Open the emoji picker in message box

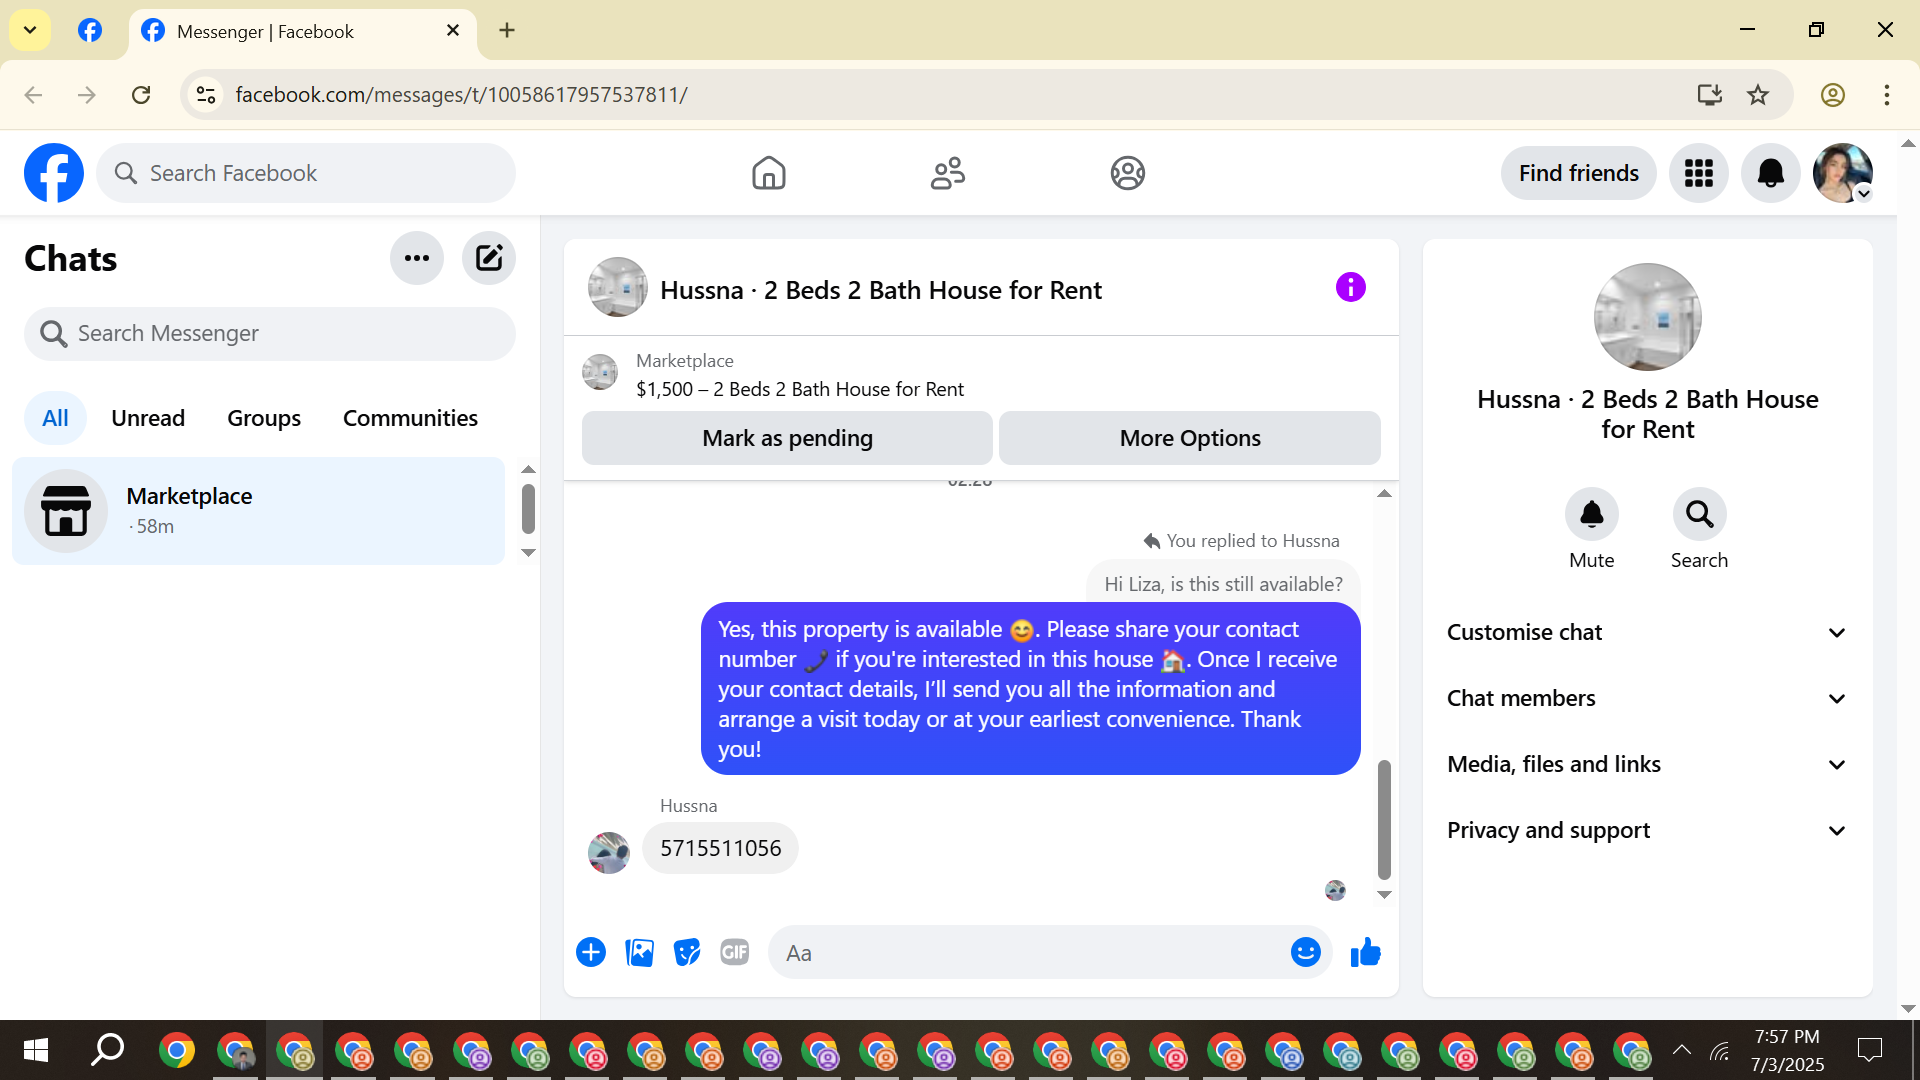pyautogui.click(x=1305, y=952)
